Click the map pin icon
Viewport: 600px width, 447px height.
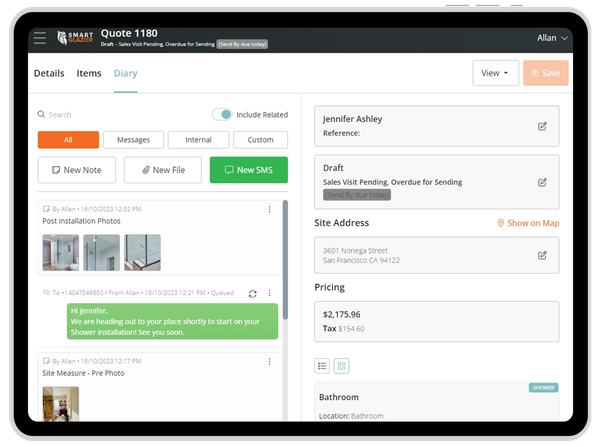pyautogui.click(x=500, y=223)
